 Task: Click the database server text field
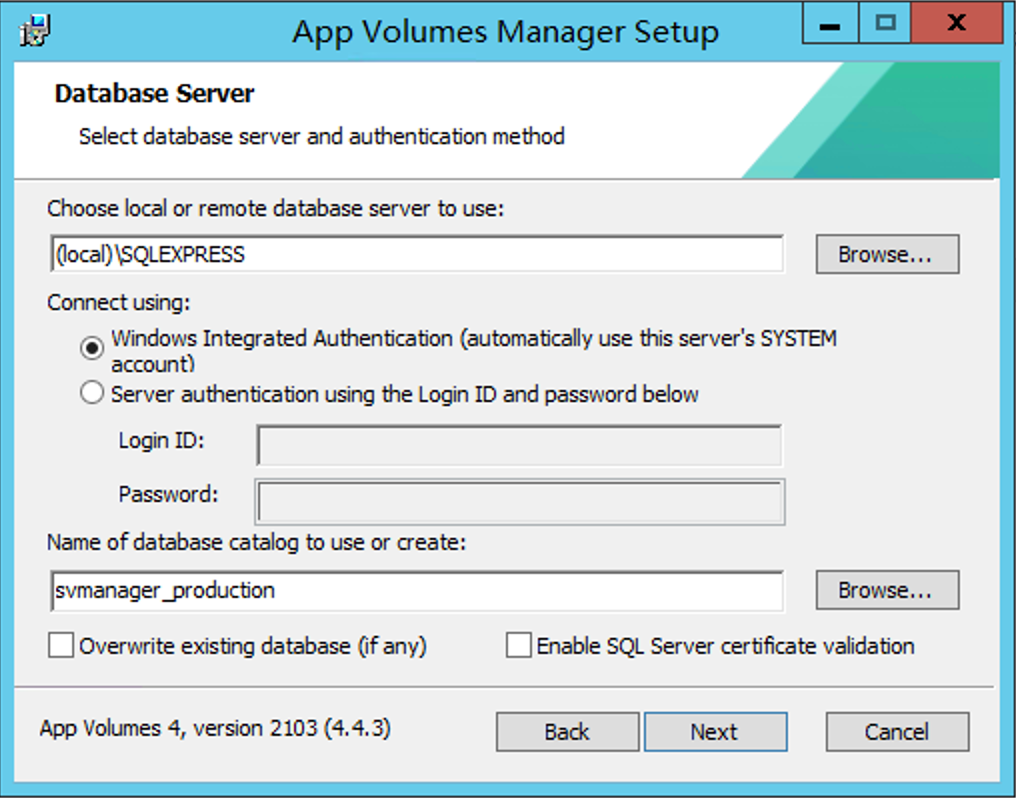coord(416,254)
